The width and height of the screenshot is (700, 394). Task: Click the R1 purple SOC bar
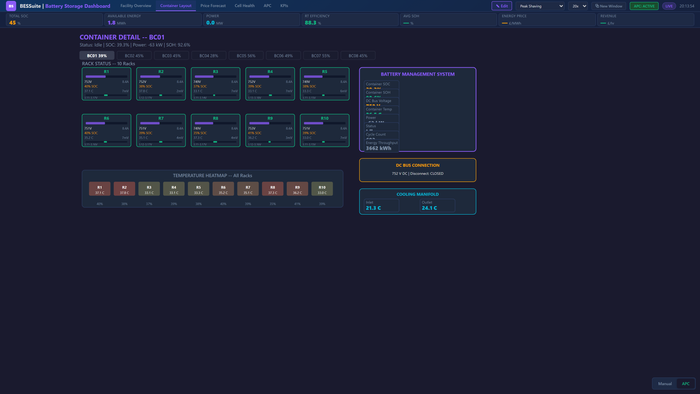(96, 77)
